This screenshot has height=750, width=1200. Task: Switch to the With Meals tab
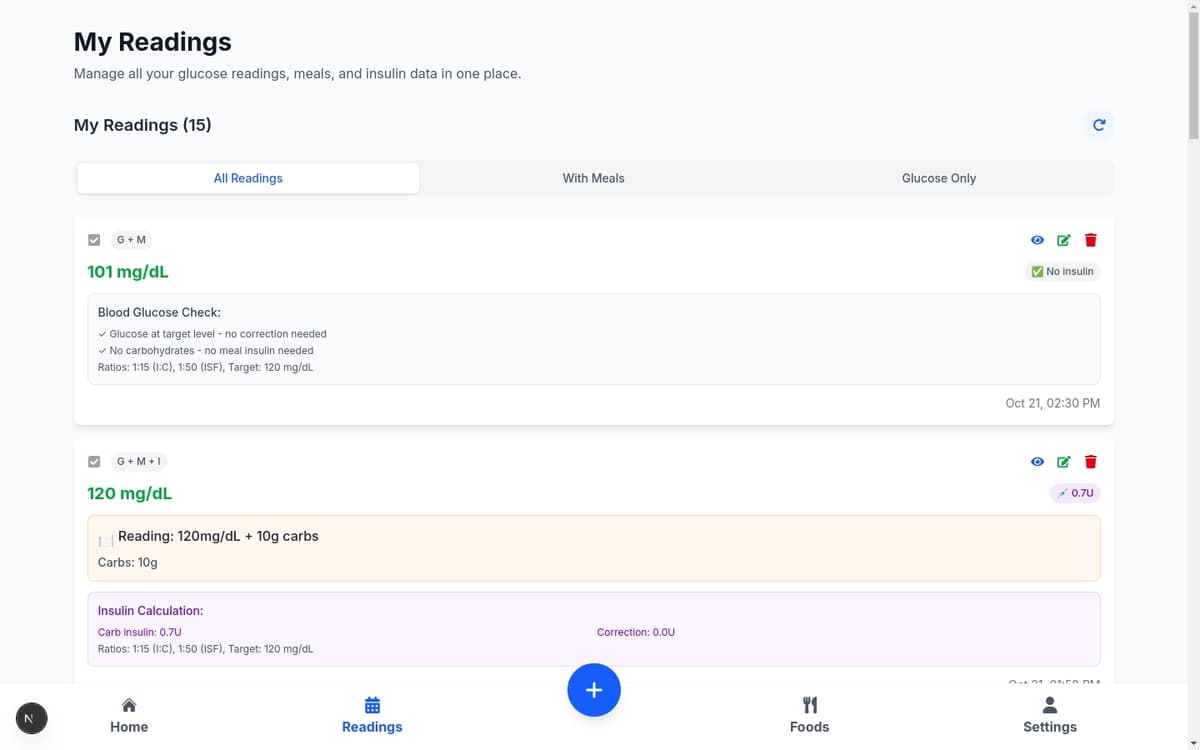coord(593,178)
